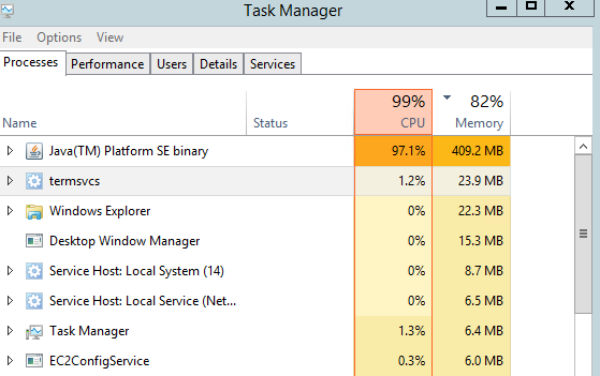This screenshot has width=600, height=376.
Task: Select the termsvcs process name
Action: 75,181
